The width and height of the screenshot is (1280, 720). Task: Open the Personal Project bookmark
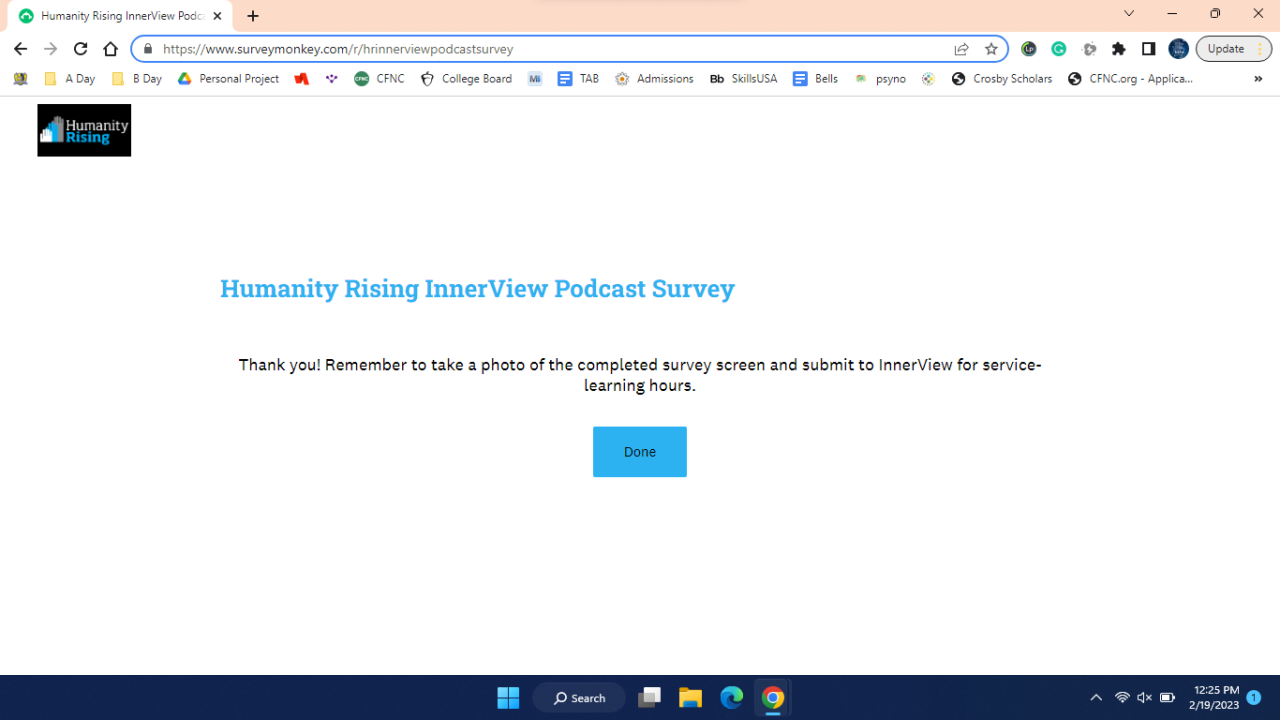(x=228, y=79)
